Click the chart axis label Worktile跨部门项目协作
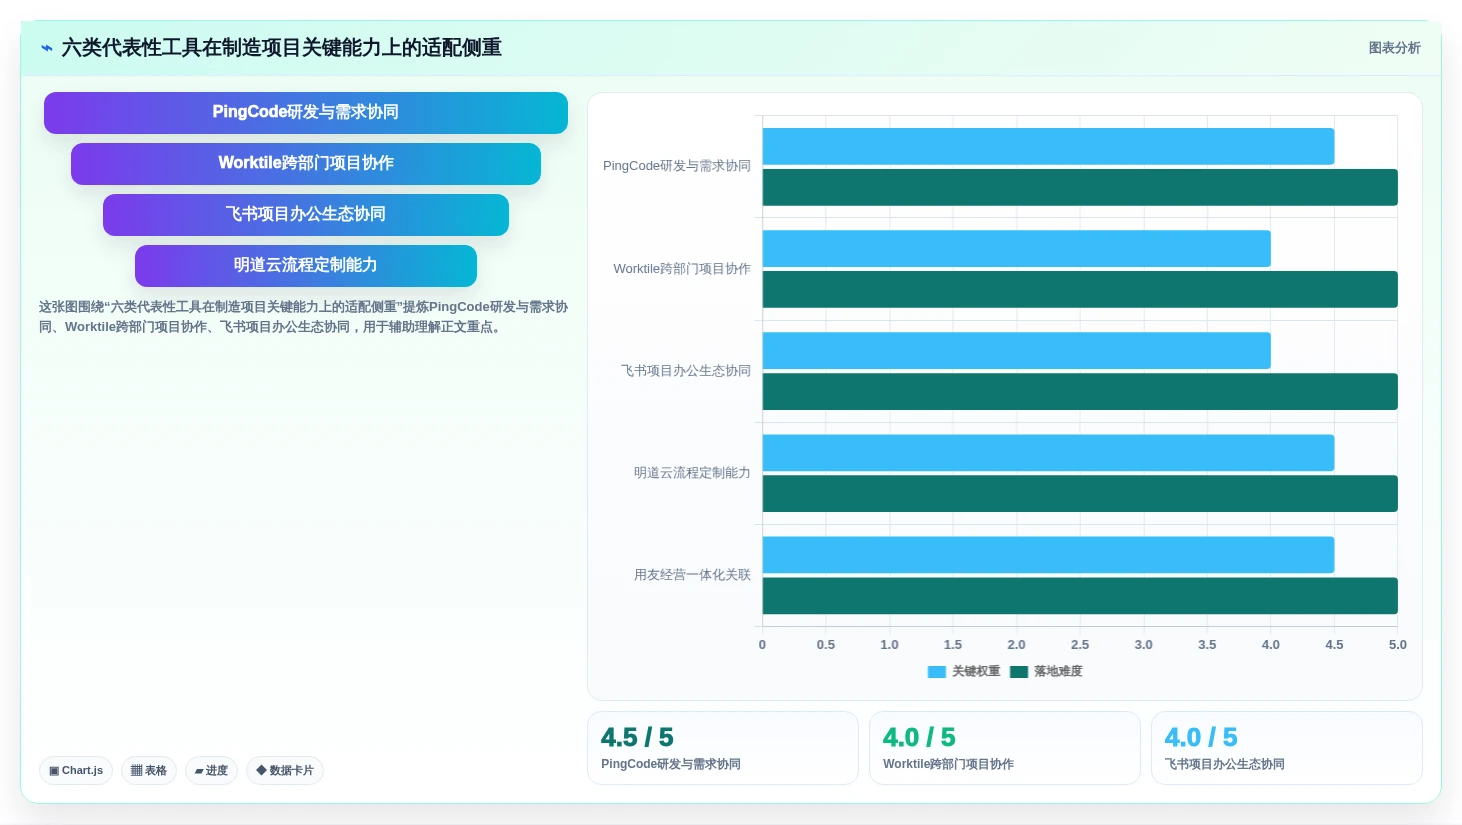 [682, 269]
